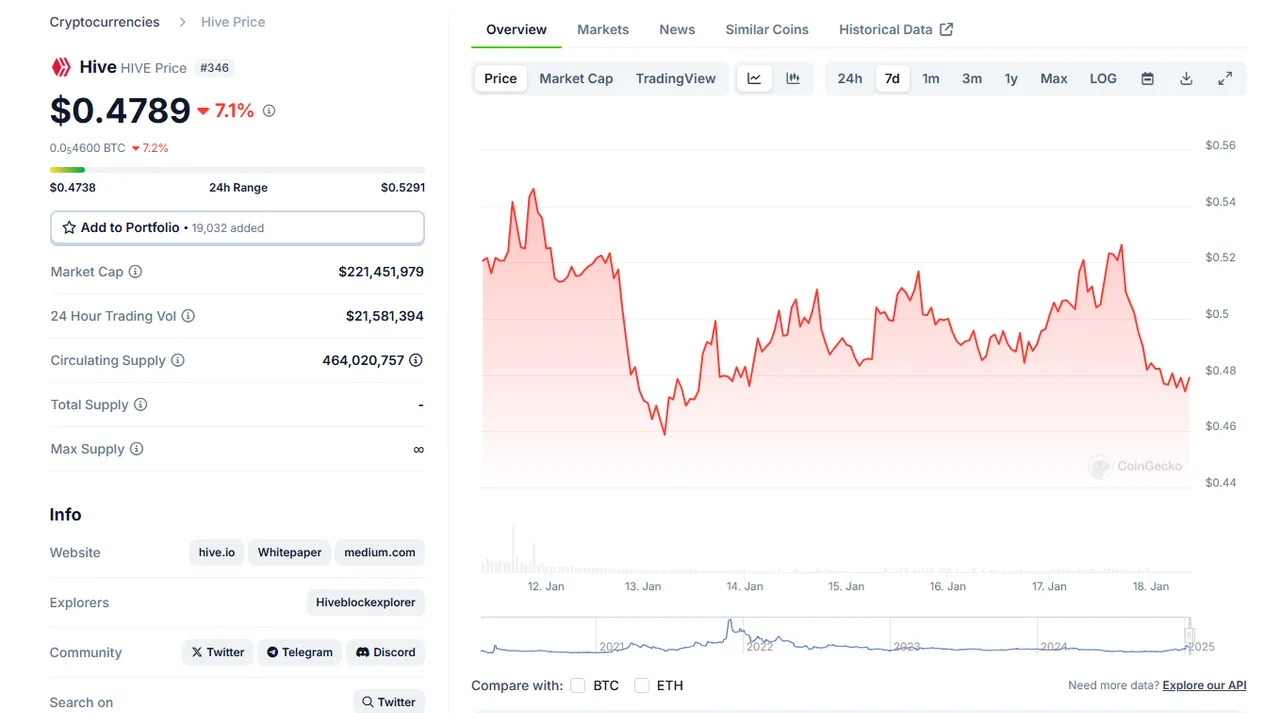Click info icon next to price change
Image resolution: width=1280 pixels, height=713 pixels.
(x=269, y=111)
